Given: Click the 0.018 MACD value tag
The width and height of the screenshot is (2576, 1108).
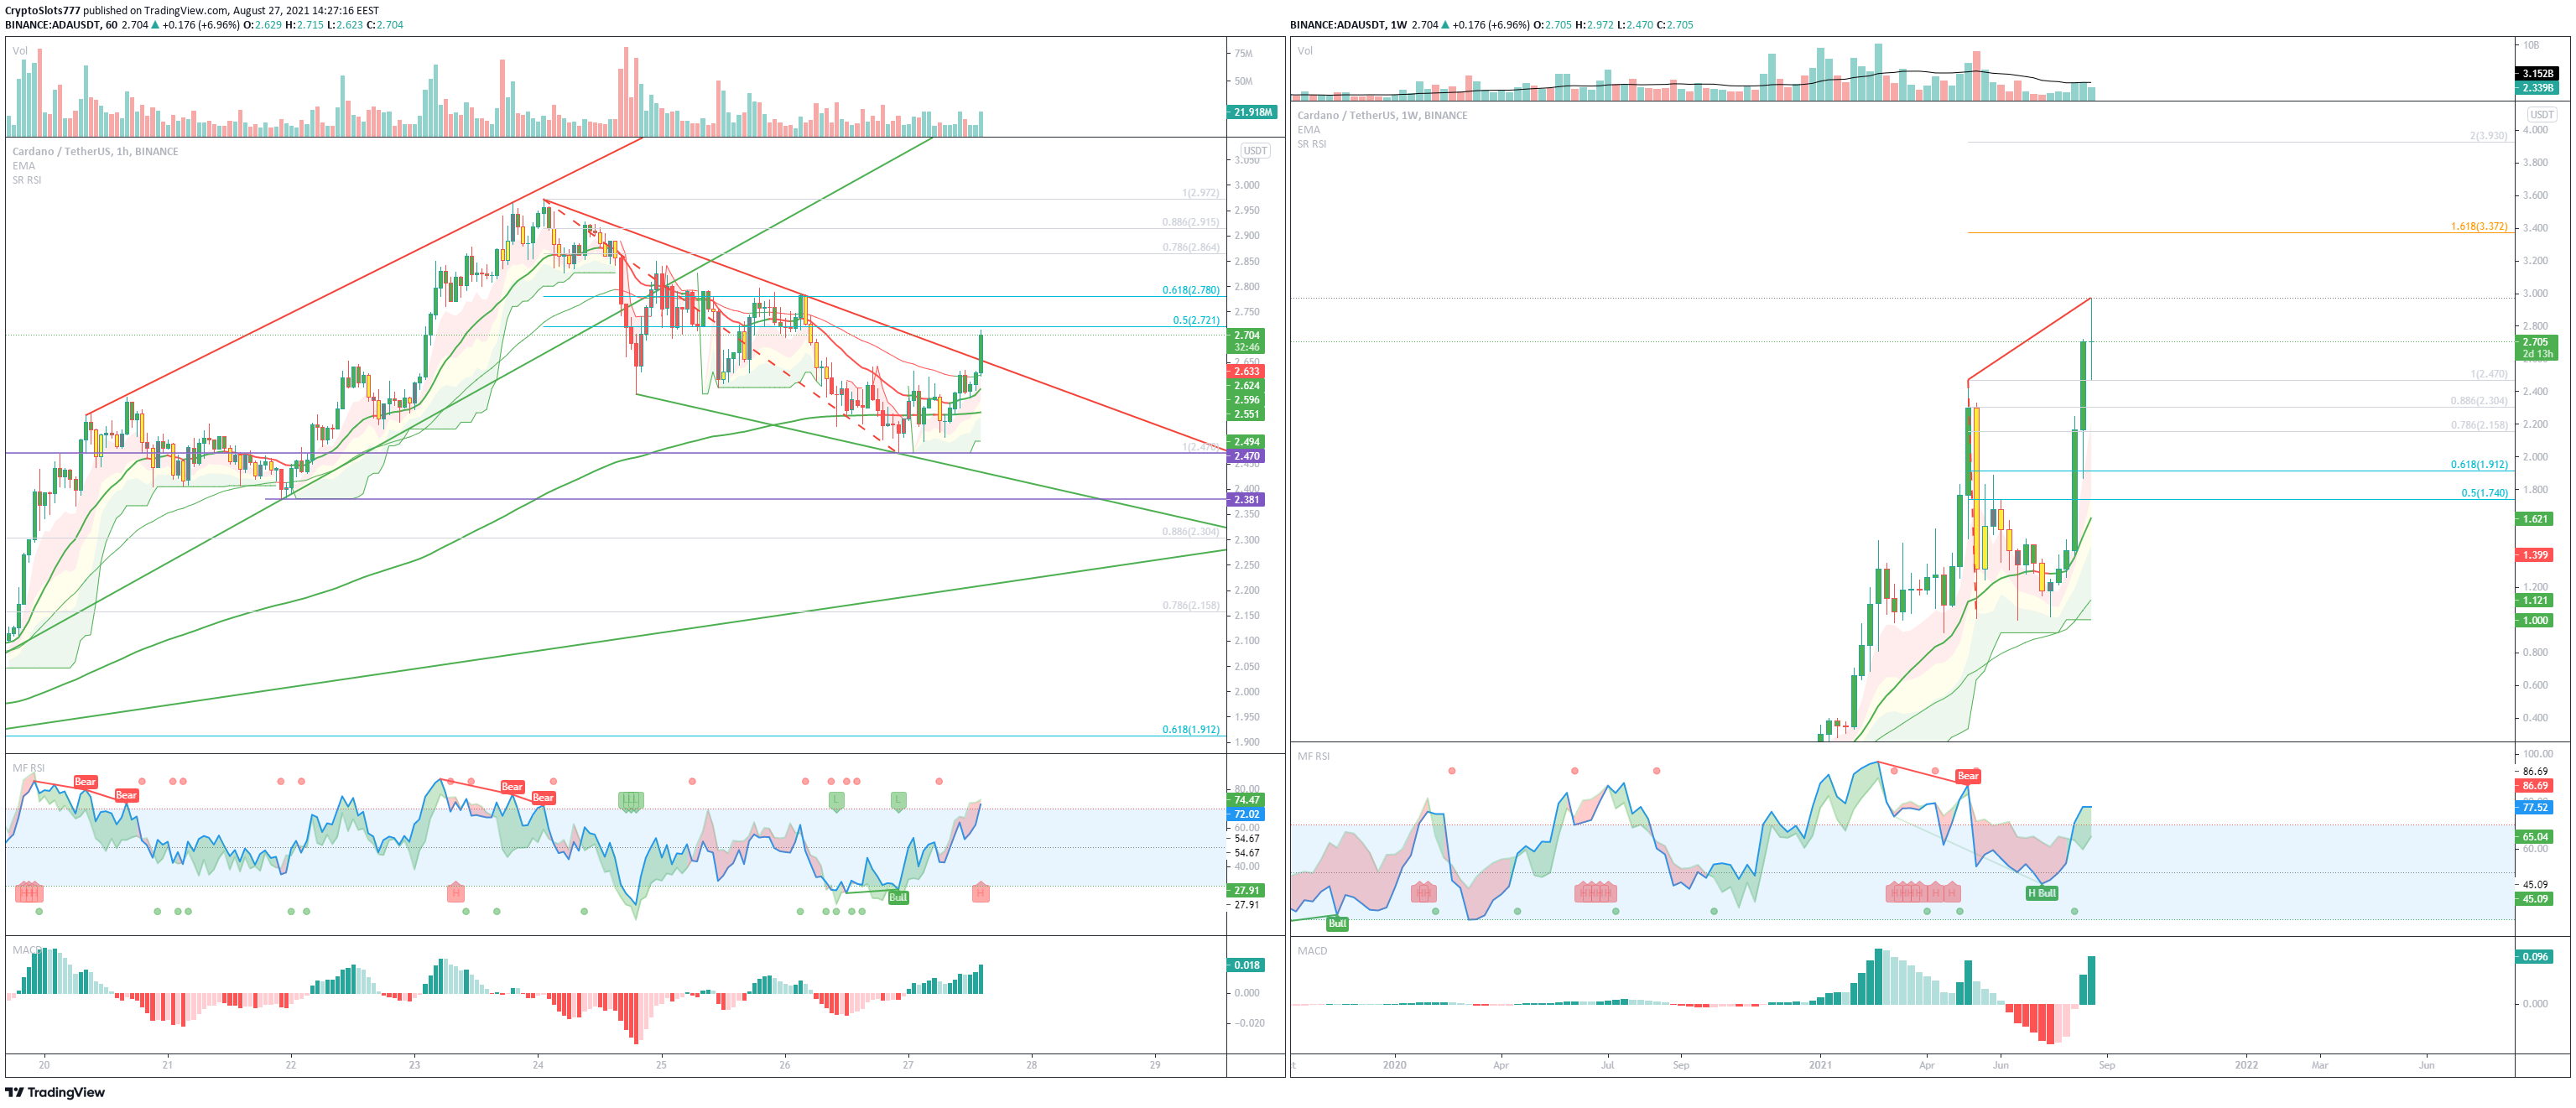Looking at the screenshot, I should [1246, 965].
